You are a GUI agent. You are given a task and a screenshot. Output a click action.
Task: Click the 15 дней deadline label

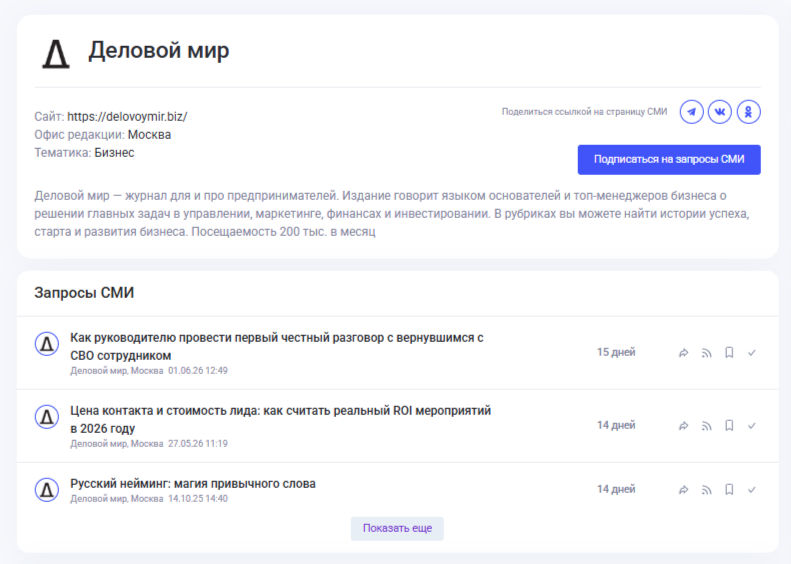pyautogui.click(x=616, y=352)
